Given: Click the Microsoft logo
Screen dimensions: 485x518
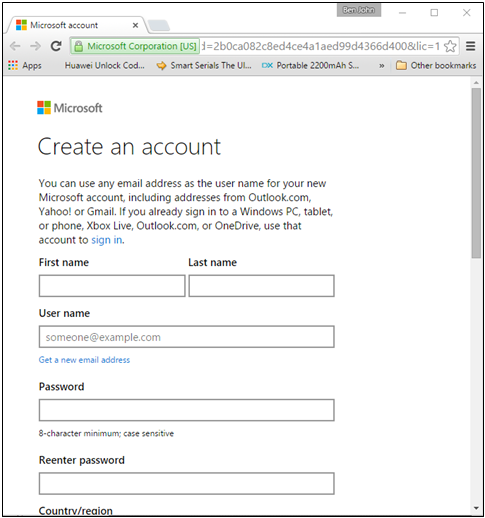Looking at the screenshot, I should [70, 108].
